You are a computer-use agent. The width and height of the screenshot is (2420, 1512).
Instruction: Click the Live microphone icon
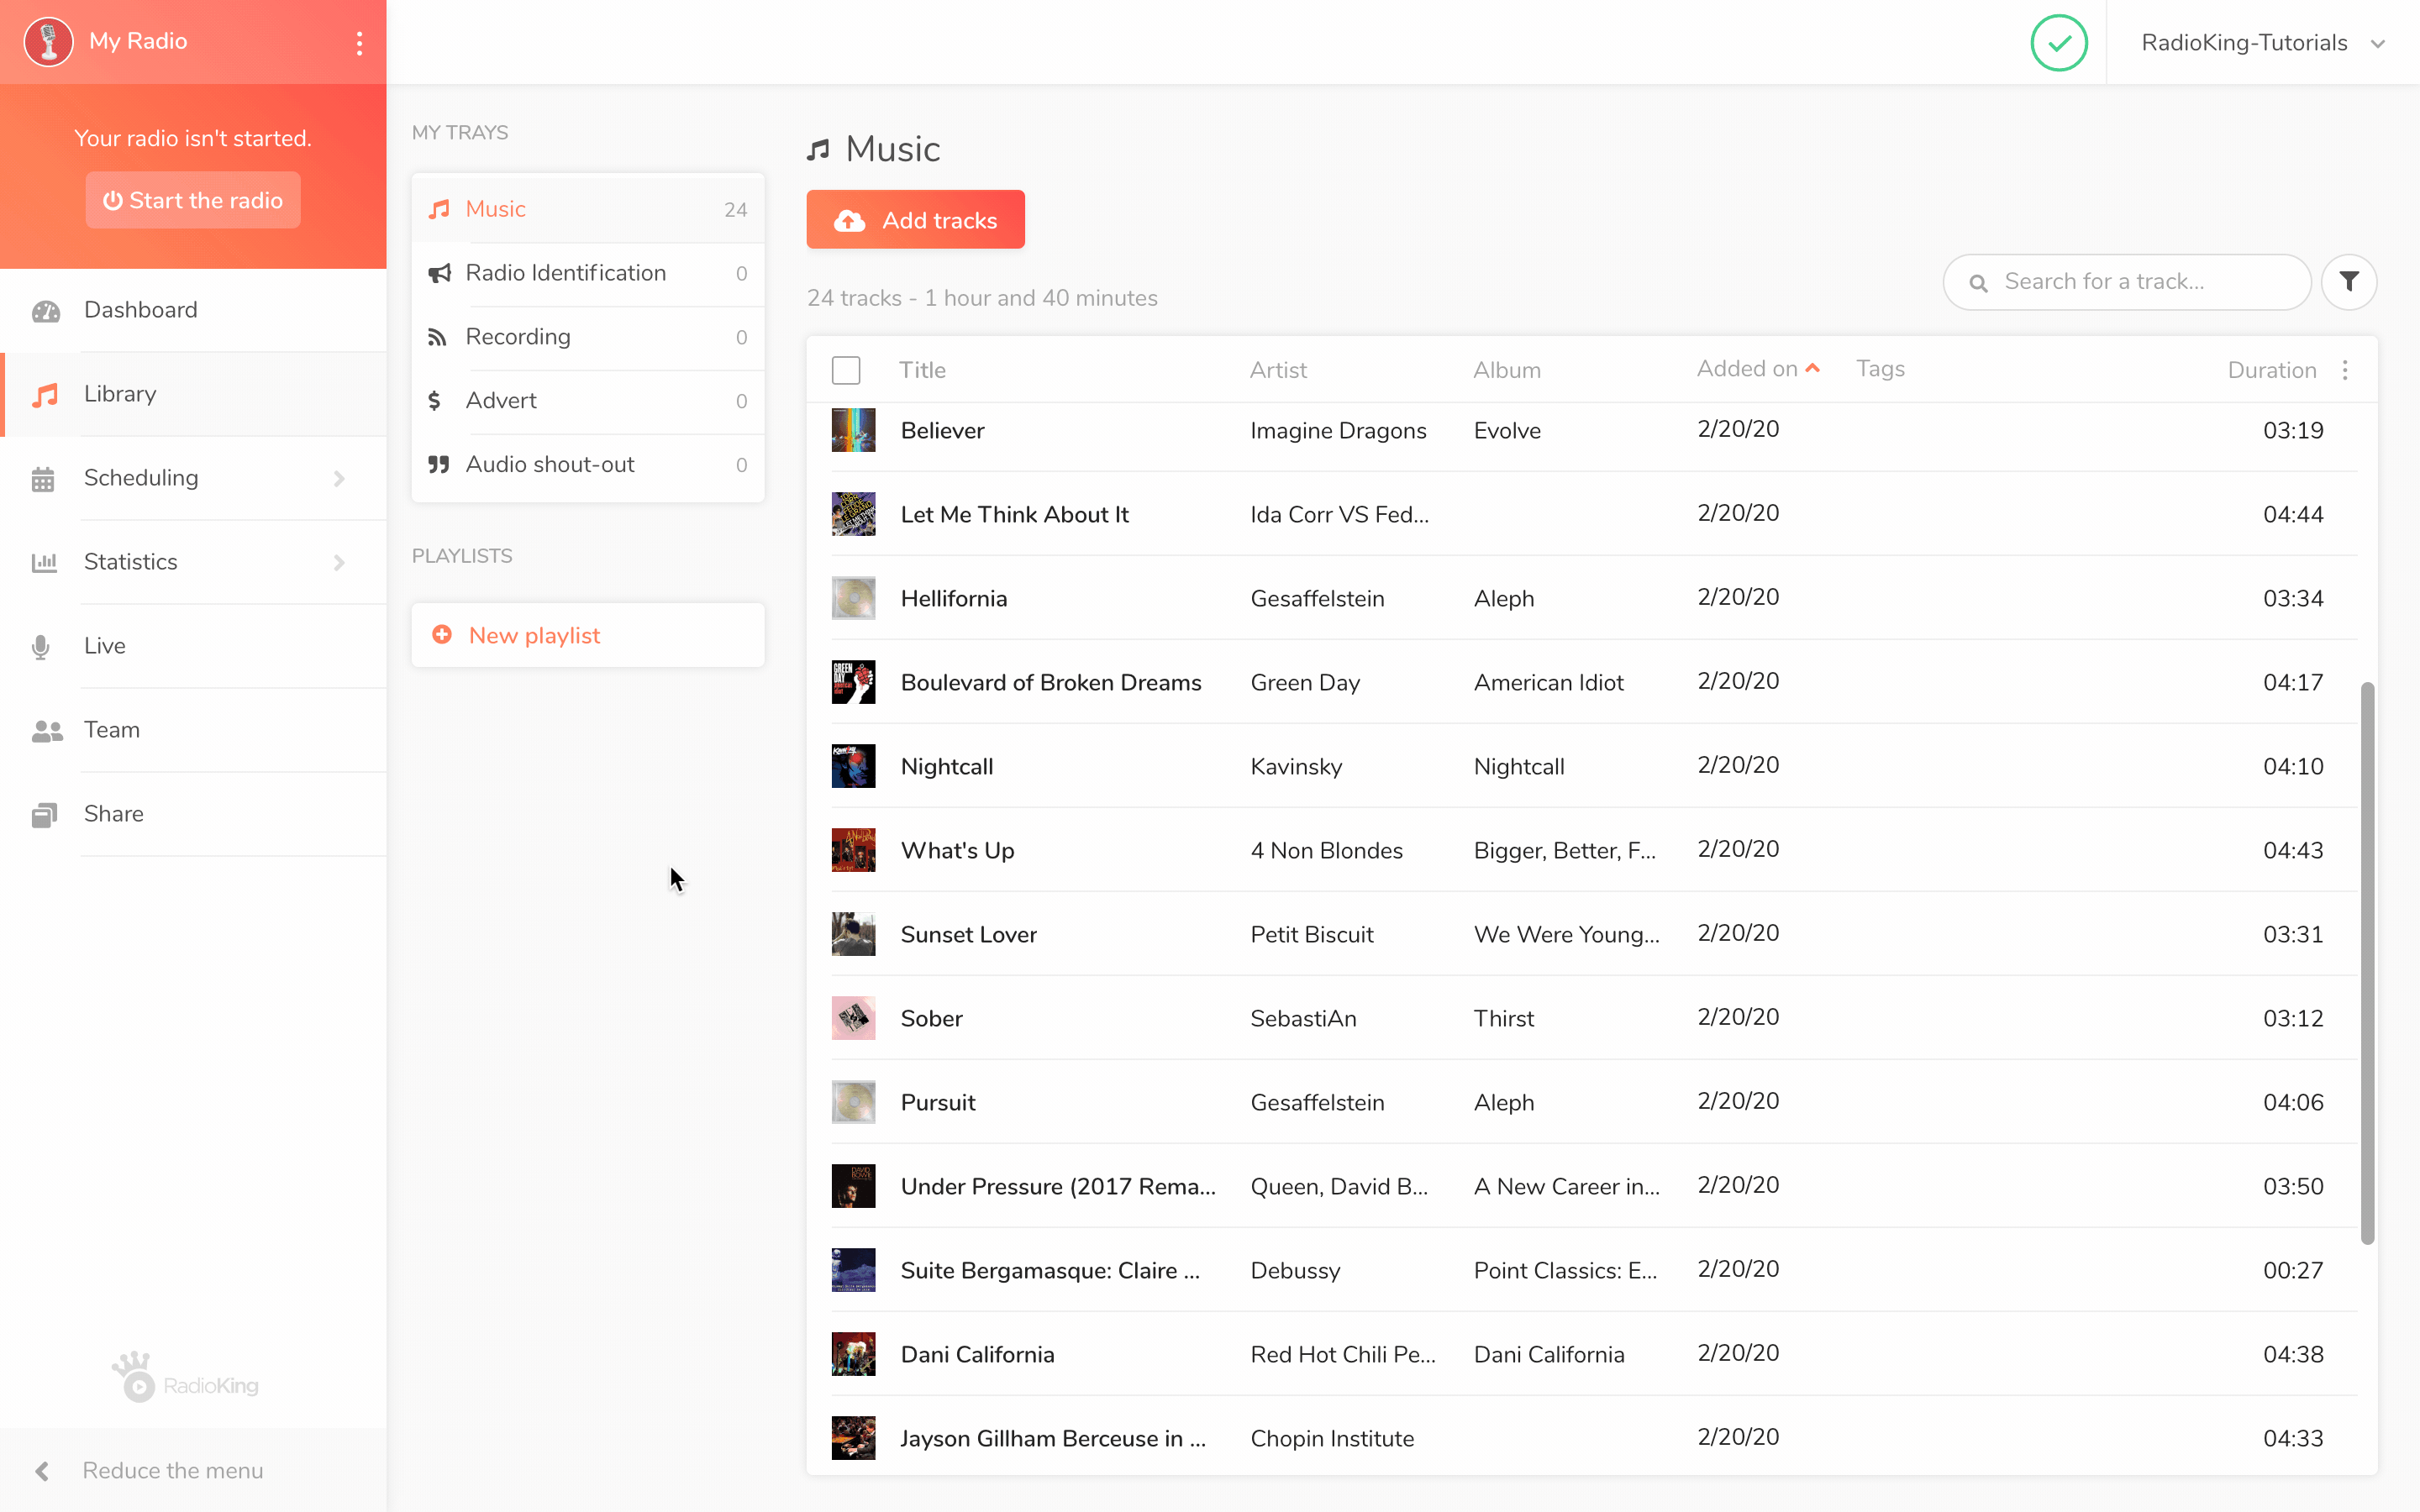point(41,647)
